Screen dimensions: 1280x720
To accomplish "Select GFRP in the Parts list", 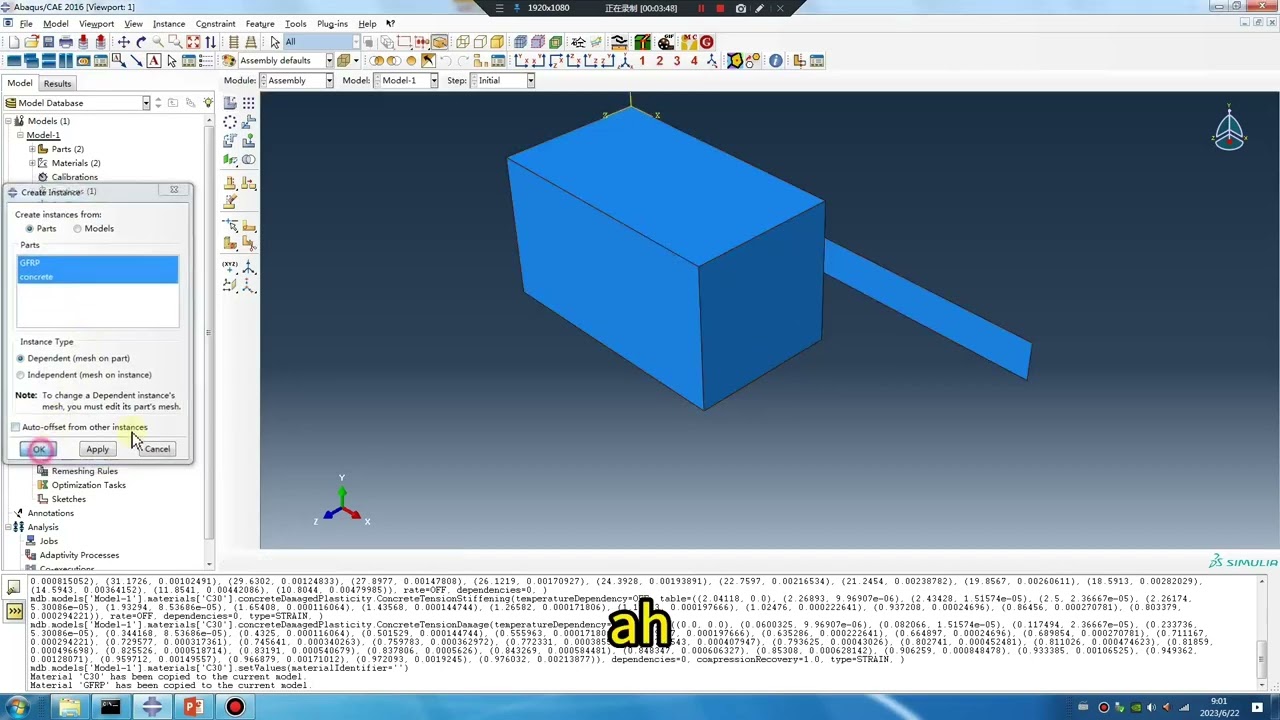I will [x=98, y=263].
